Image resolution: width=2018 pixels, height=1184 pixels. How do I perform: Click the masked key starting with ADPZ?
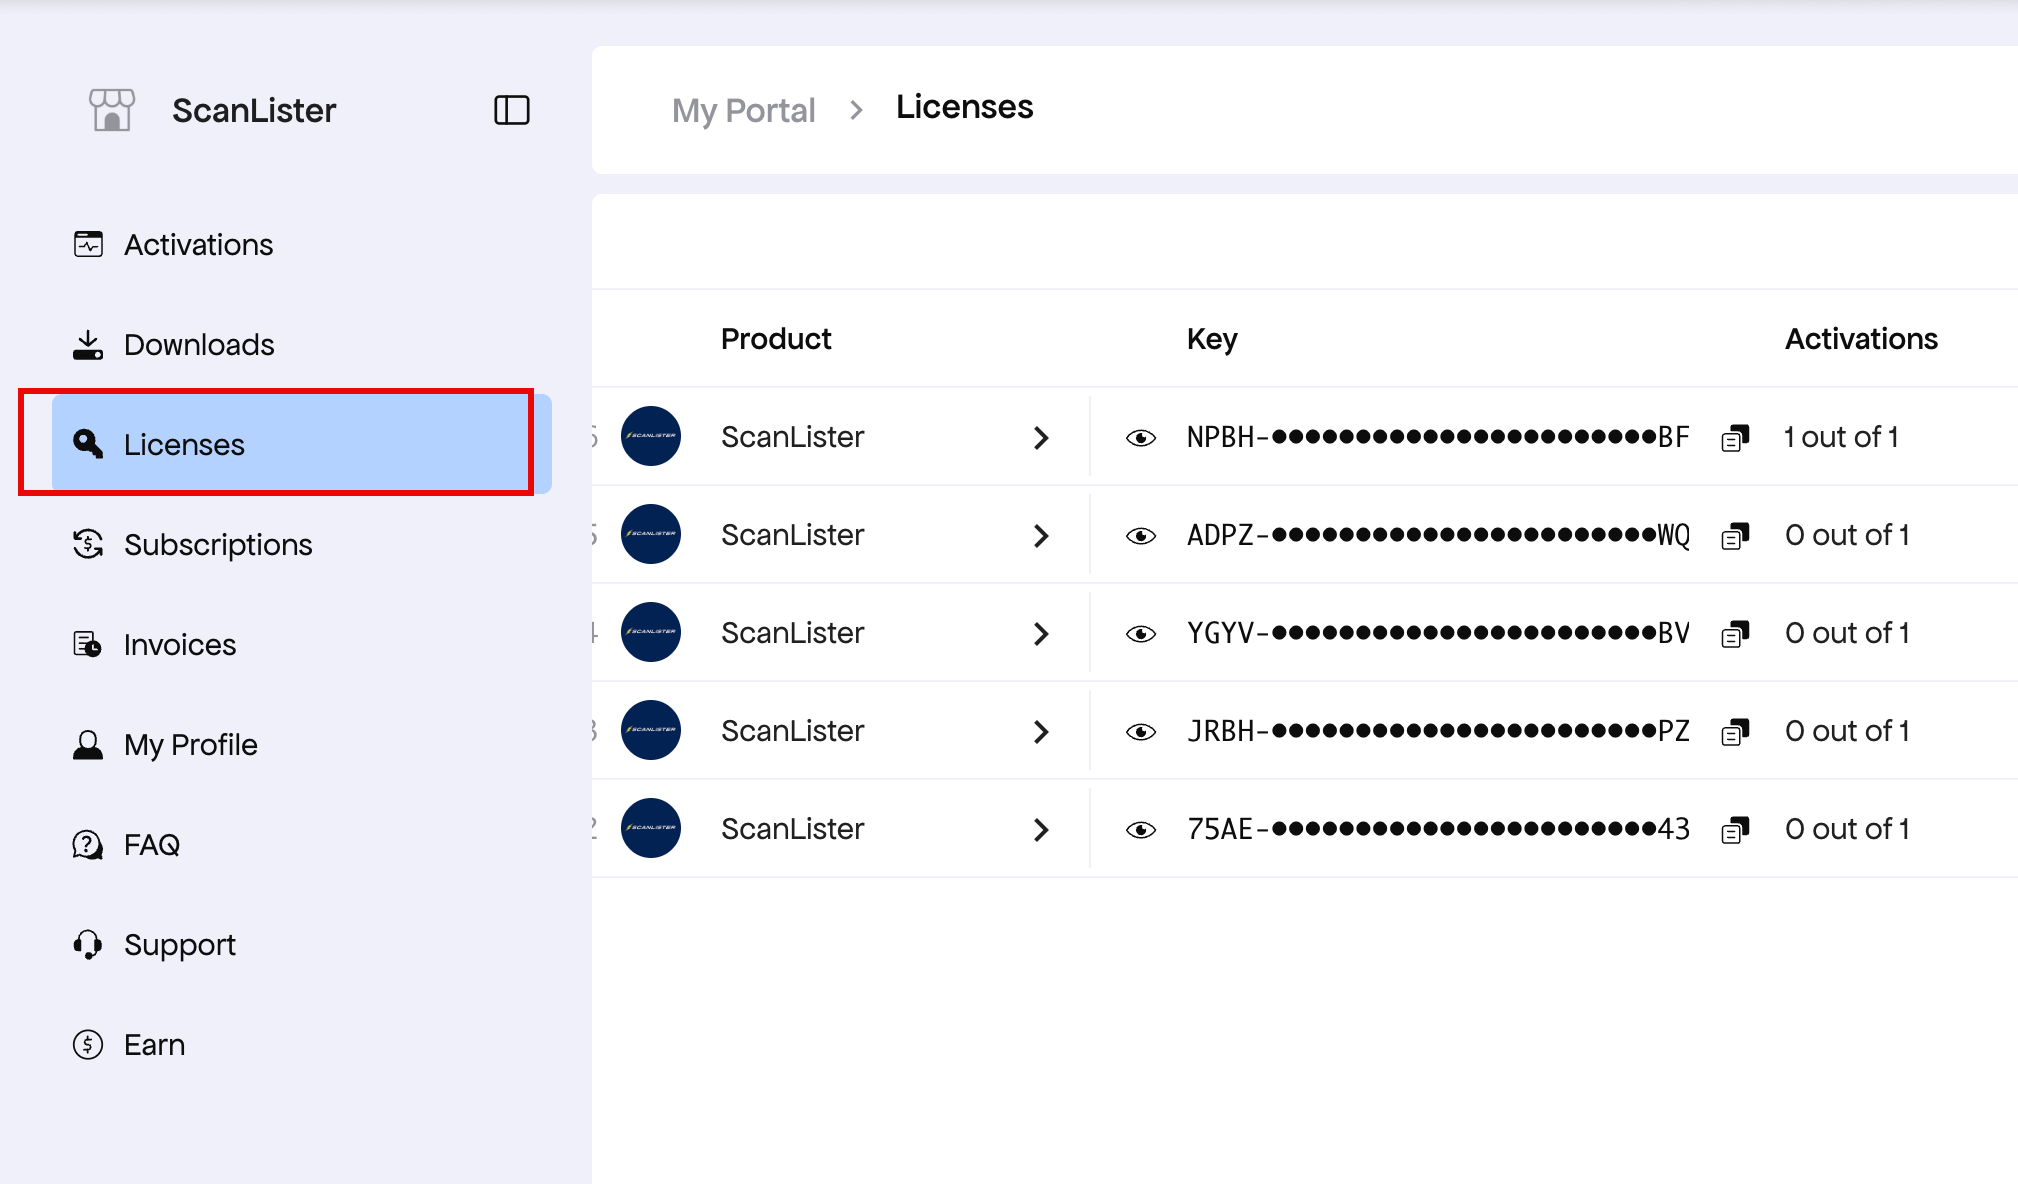tap(1438, 535)
